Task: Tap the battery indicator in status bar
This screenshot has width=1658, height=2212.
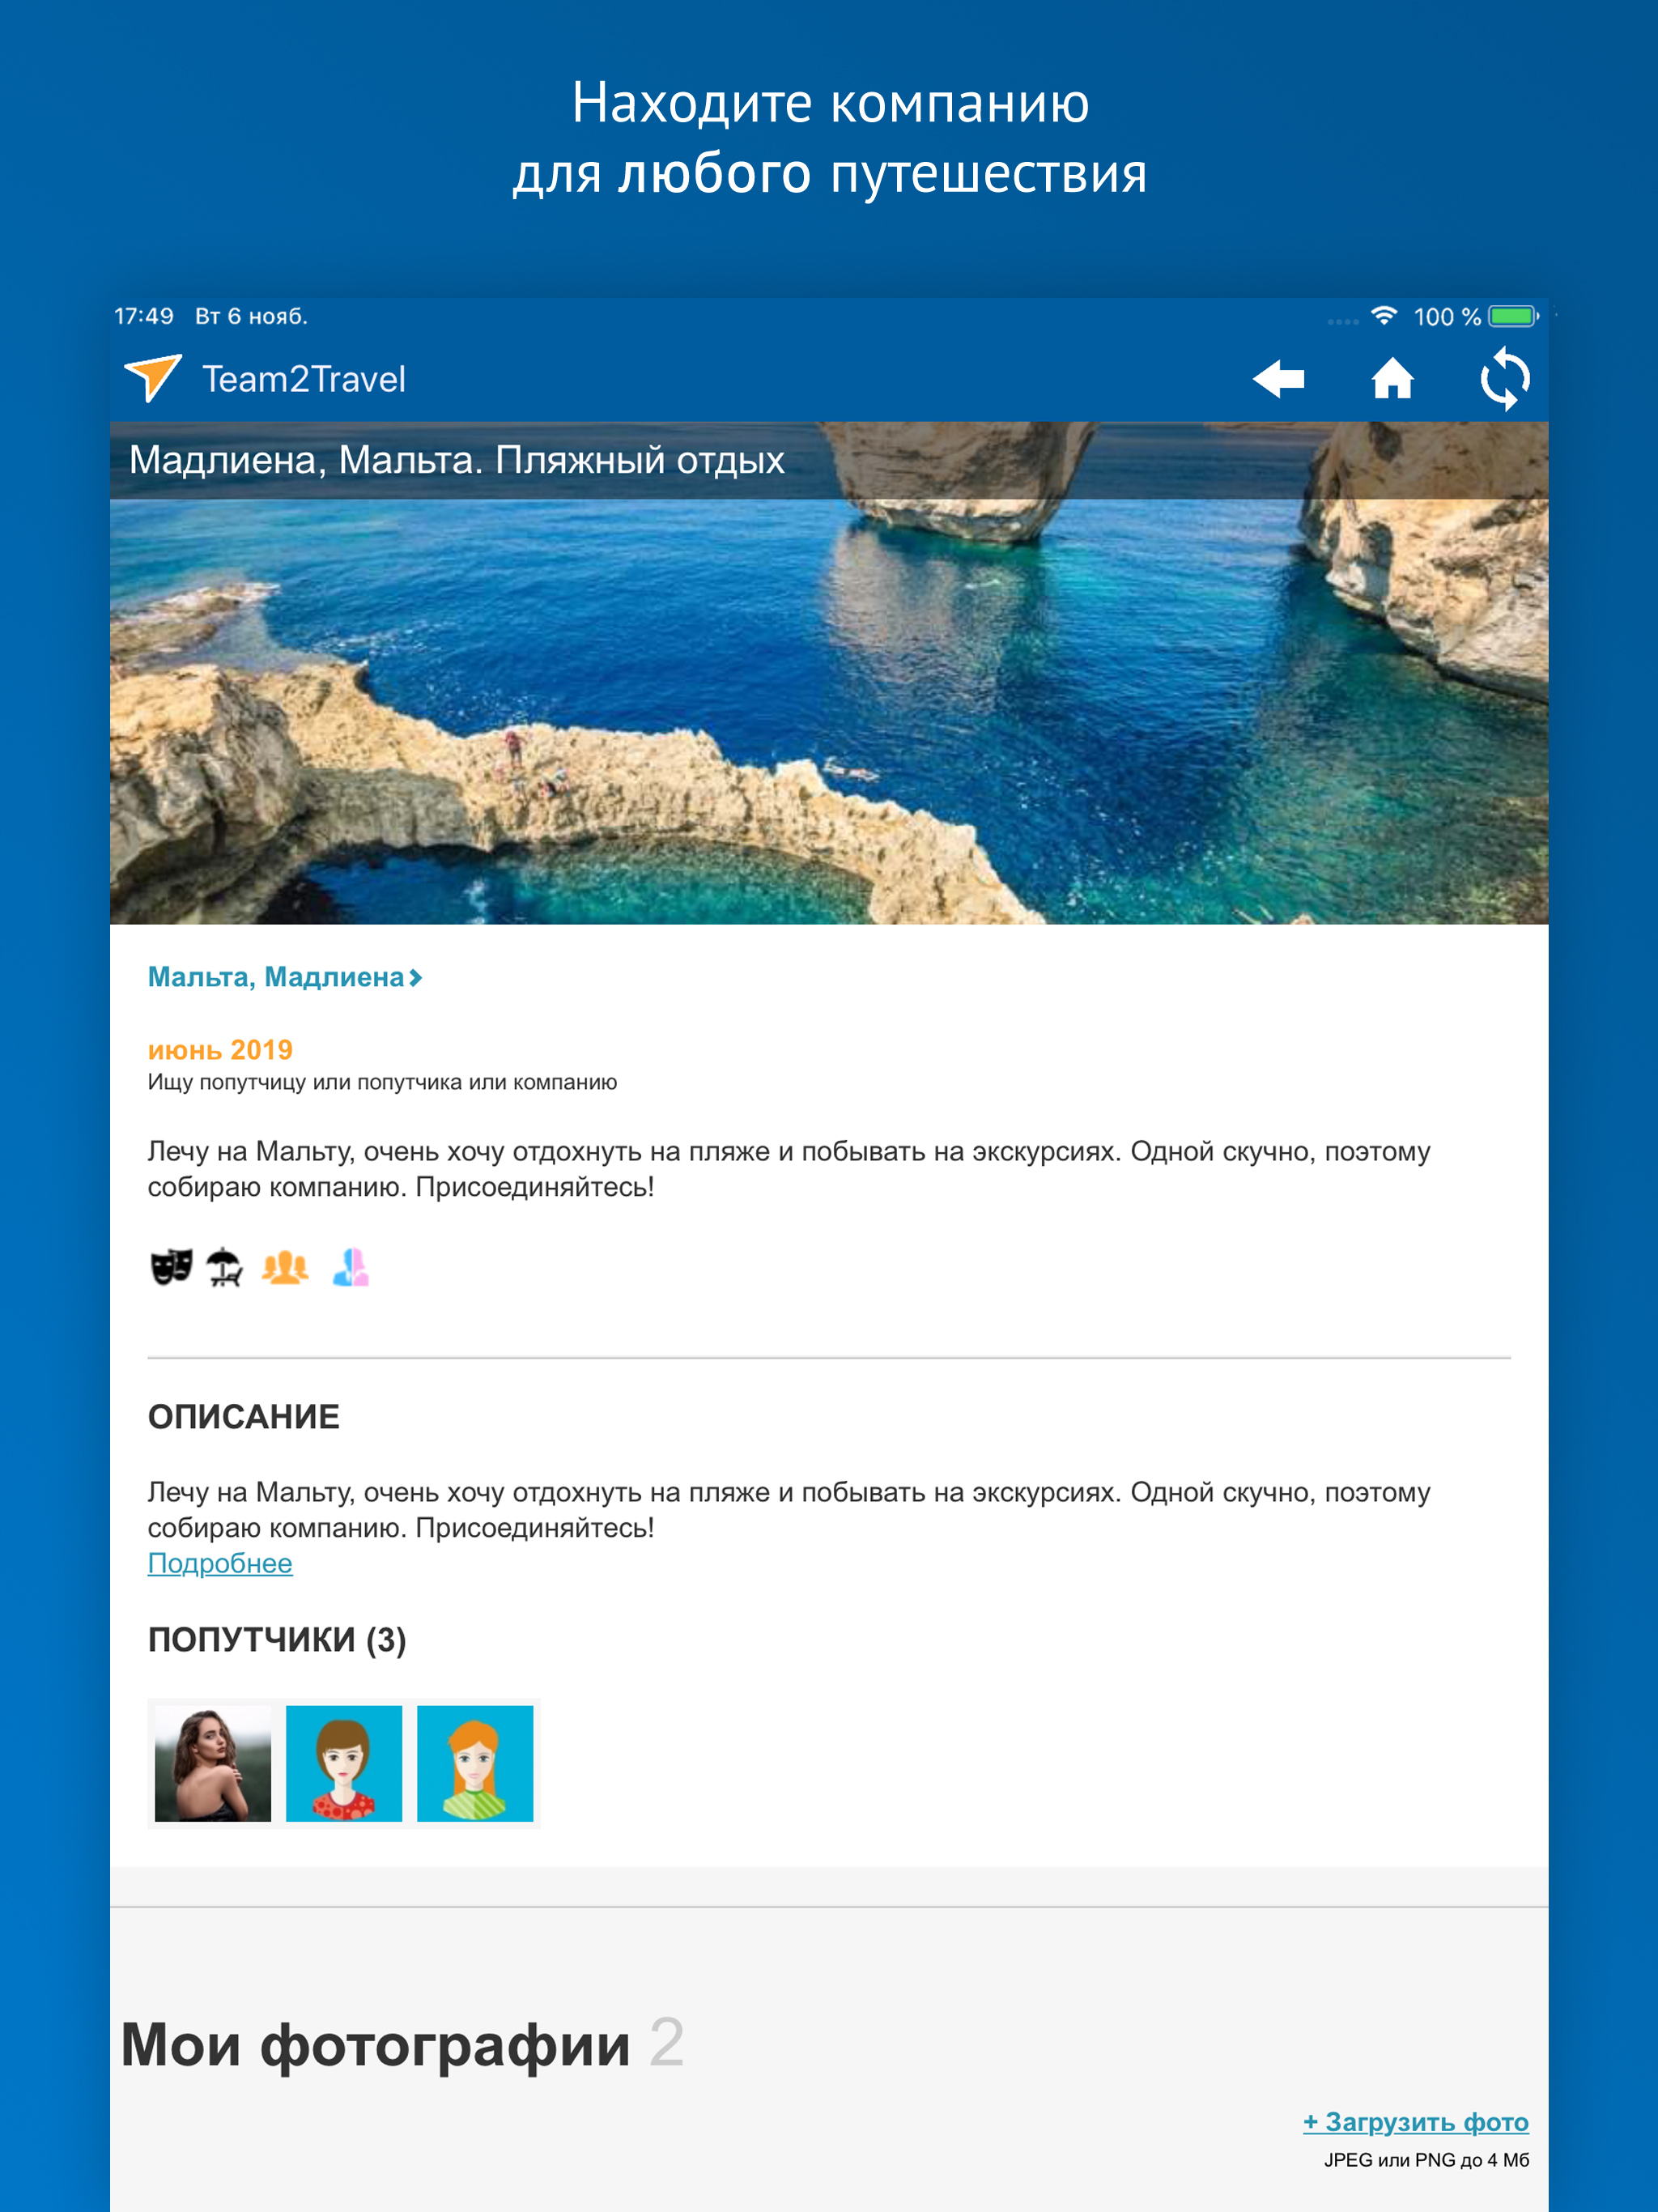Action: coord(1513,316)
